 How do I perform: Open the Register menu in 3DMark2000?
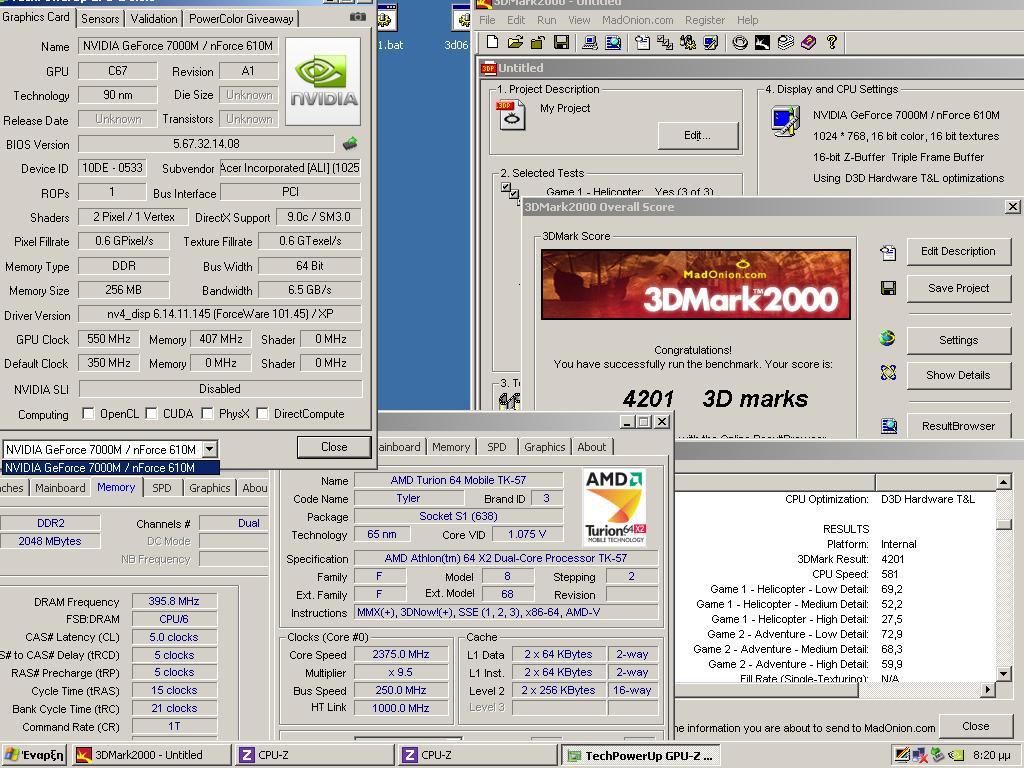click(x=705, y=20)
